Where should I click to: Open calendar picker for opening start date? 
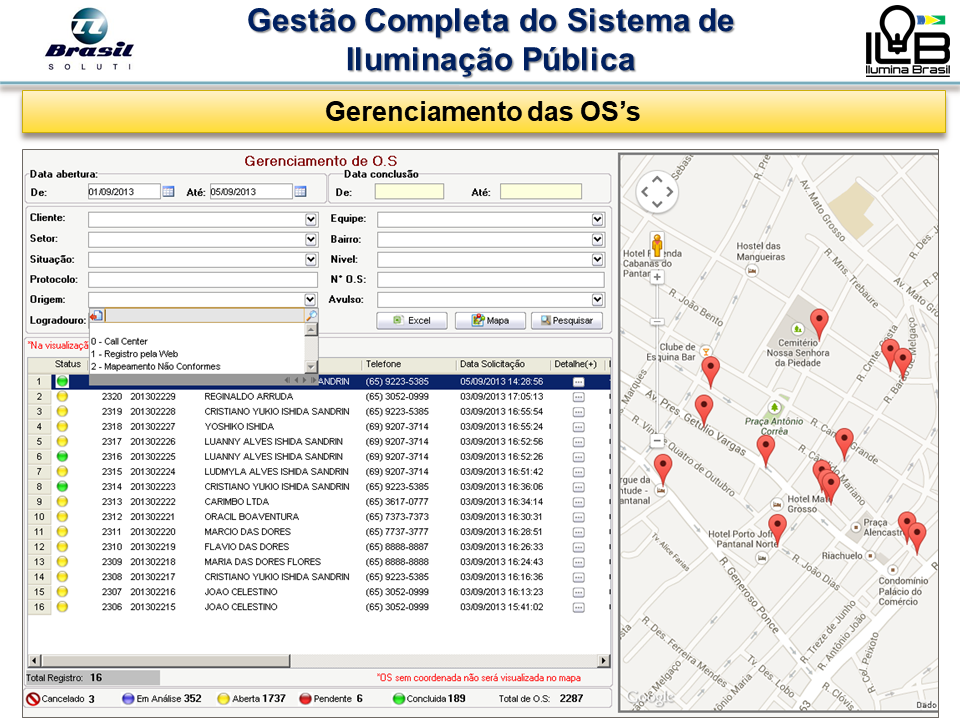168,192
